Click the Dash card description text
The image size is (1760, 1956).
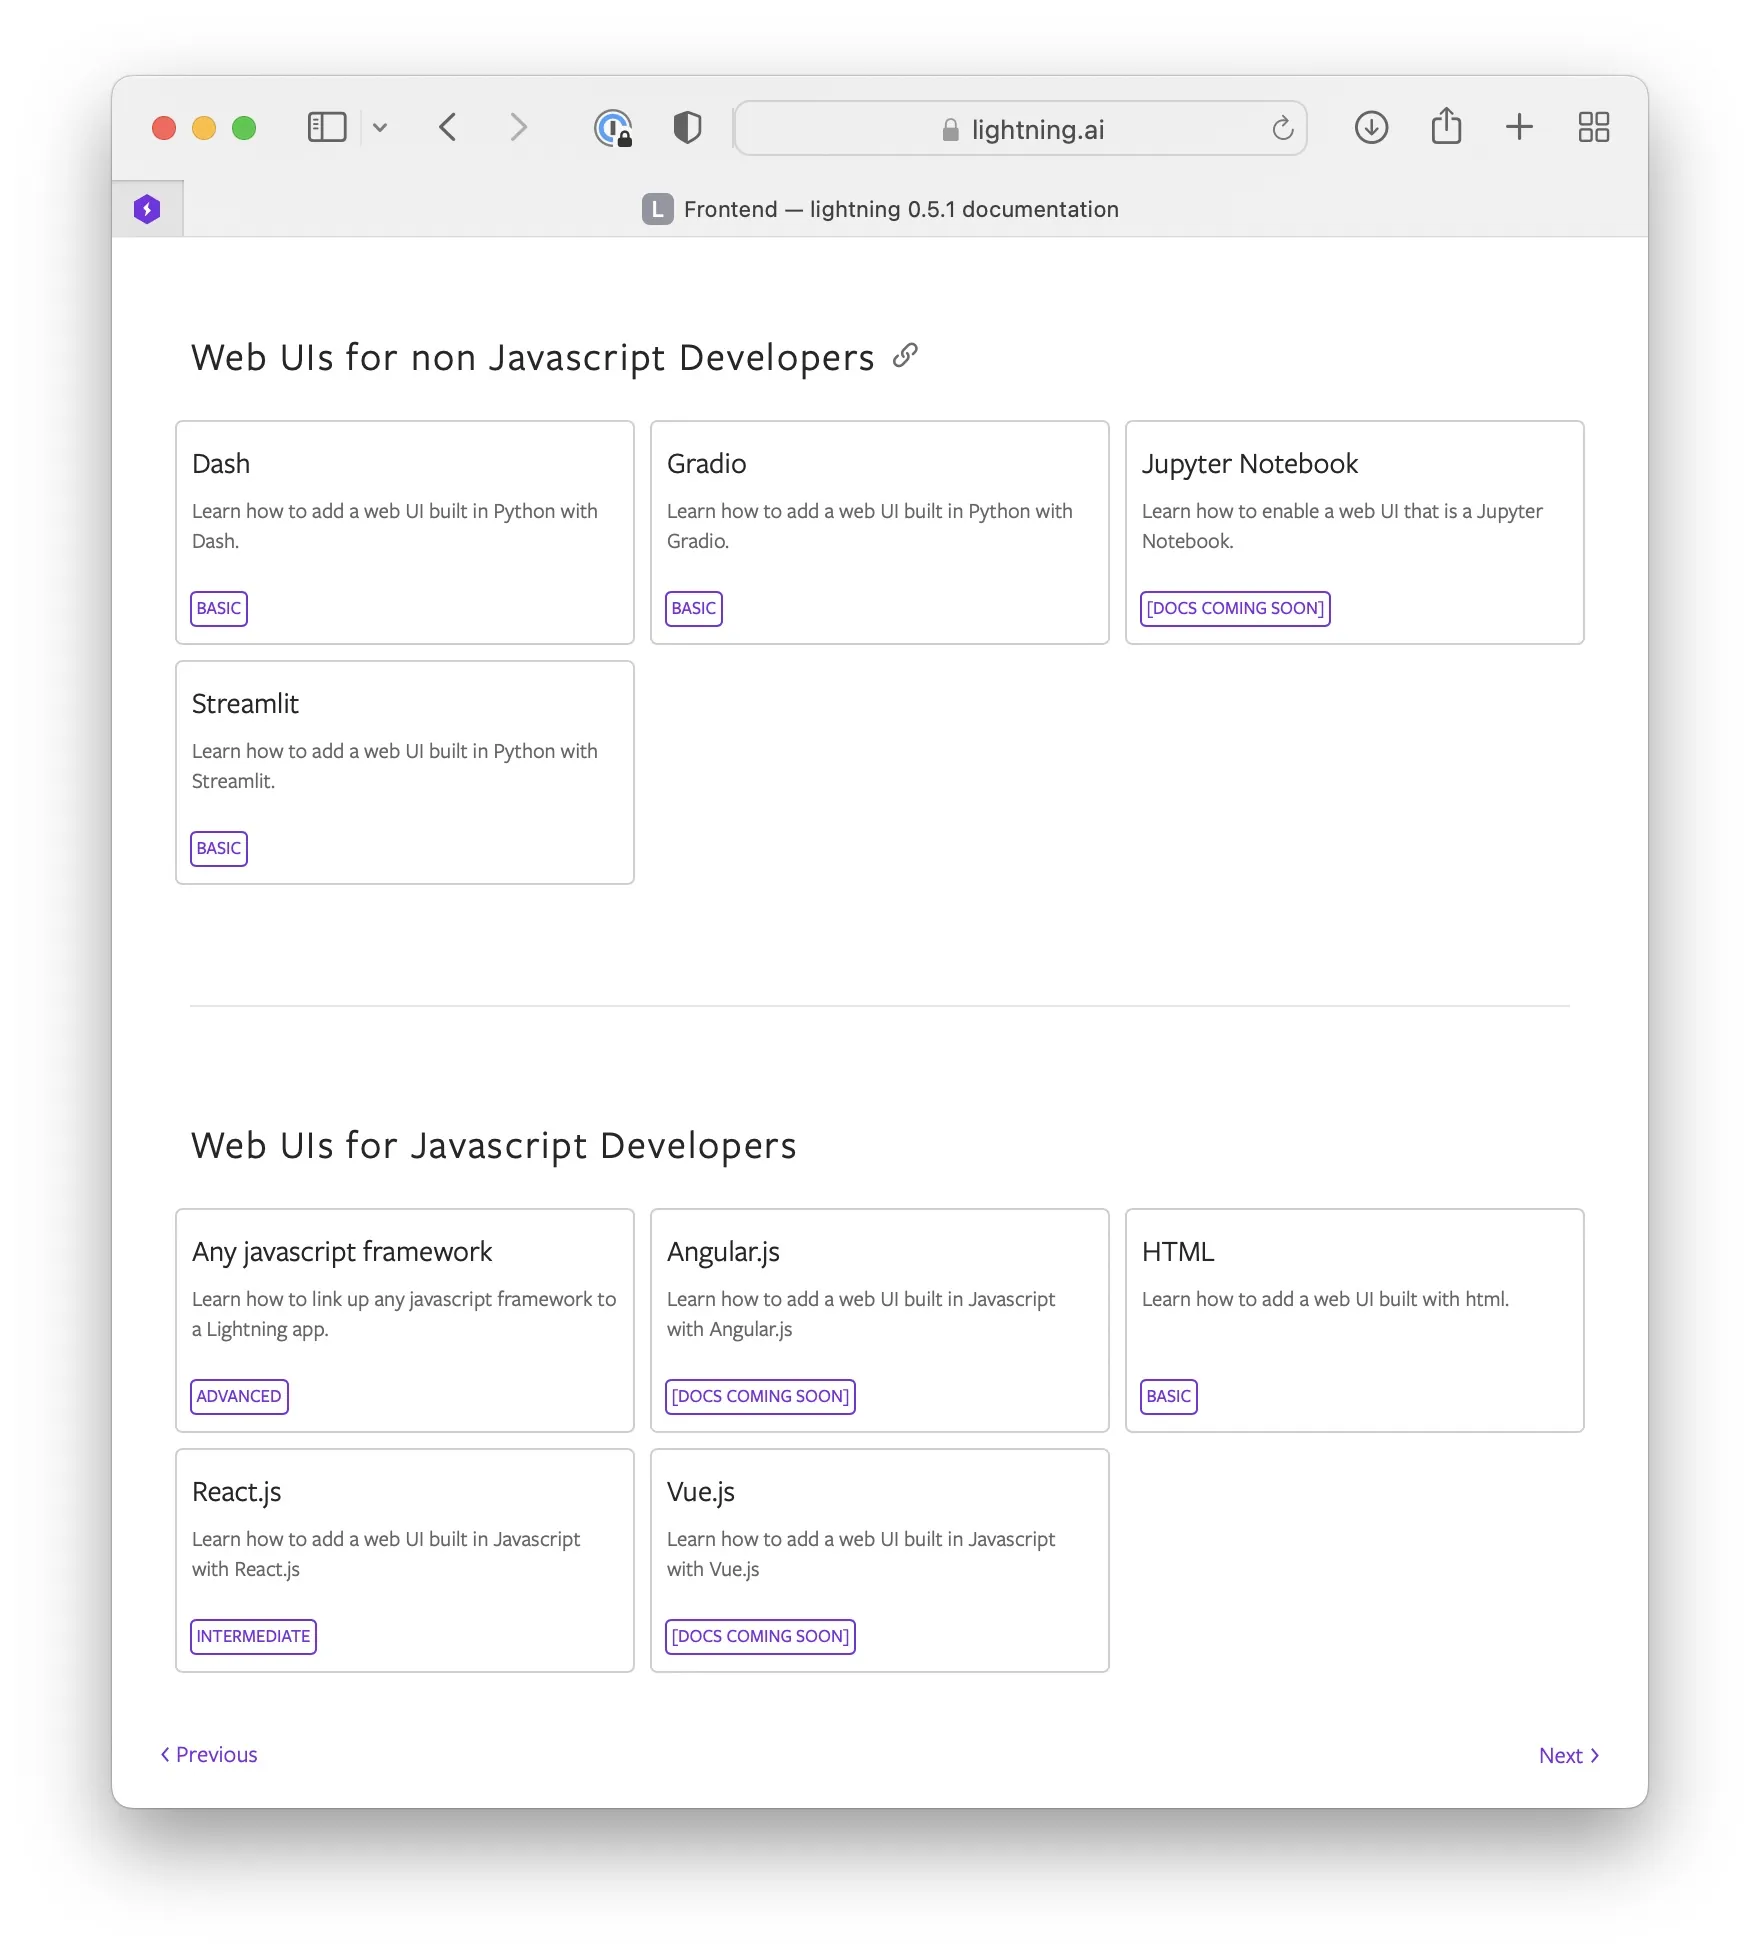pos(395,526)
